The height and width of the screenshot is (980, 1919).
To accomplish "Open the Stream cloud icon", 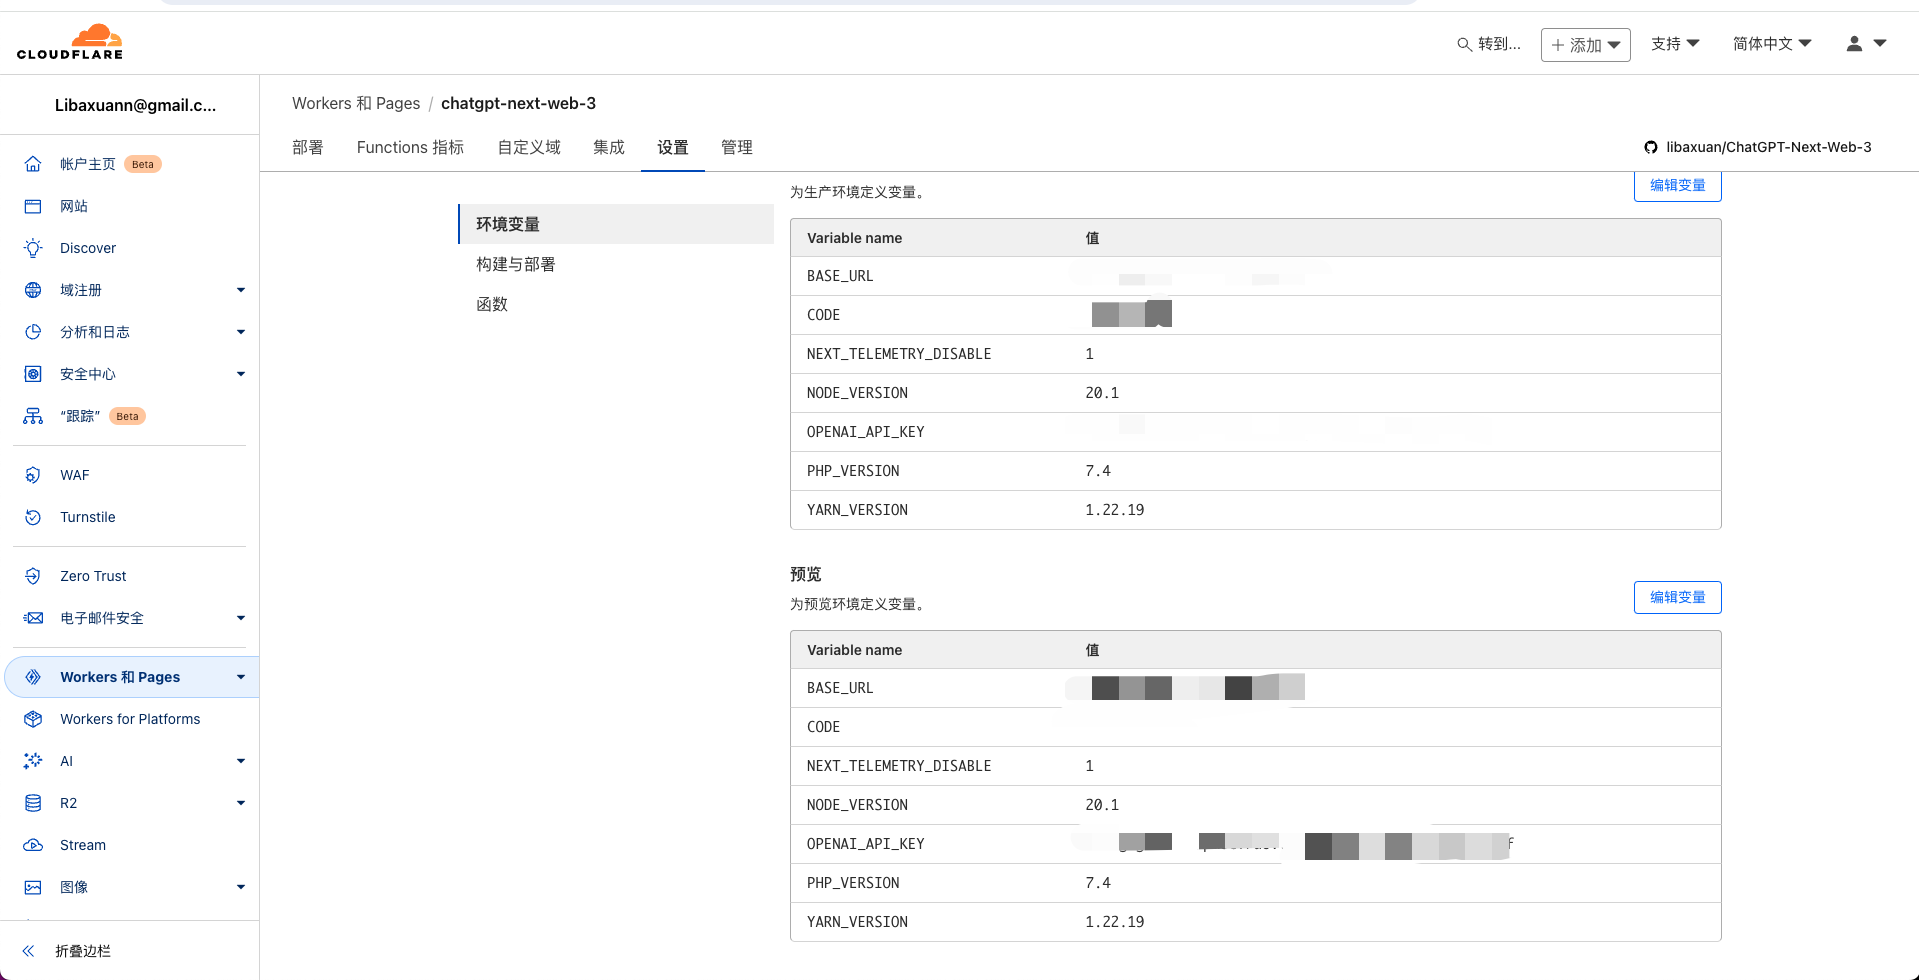I will 33,845.
